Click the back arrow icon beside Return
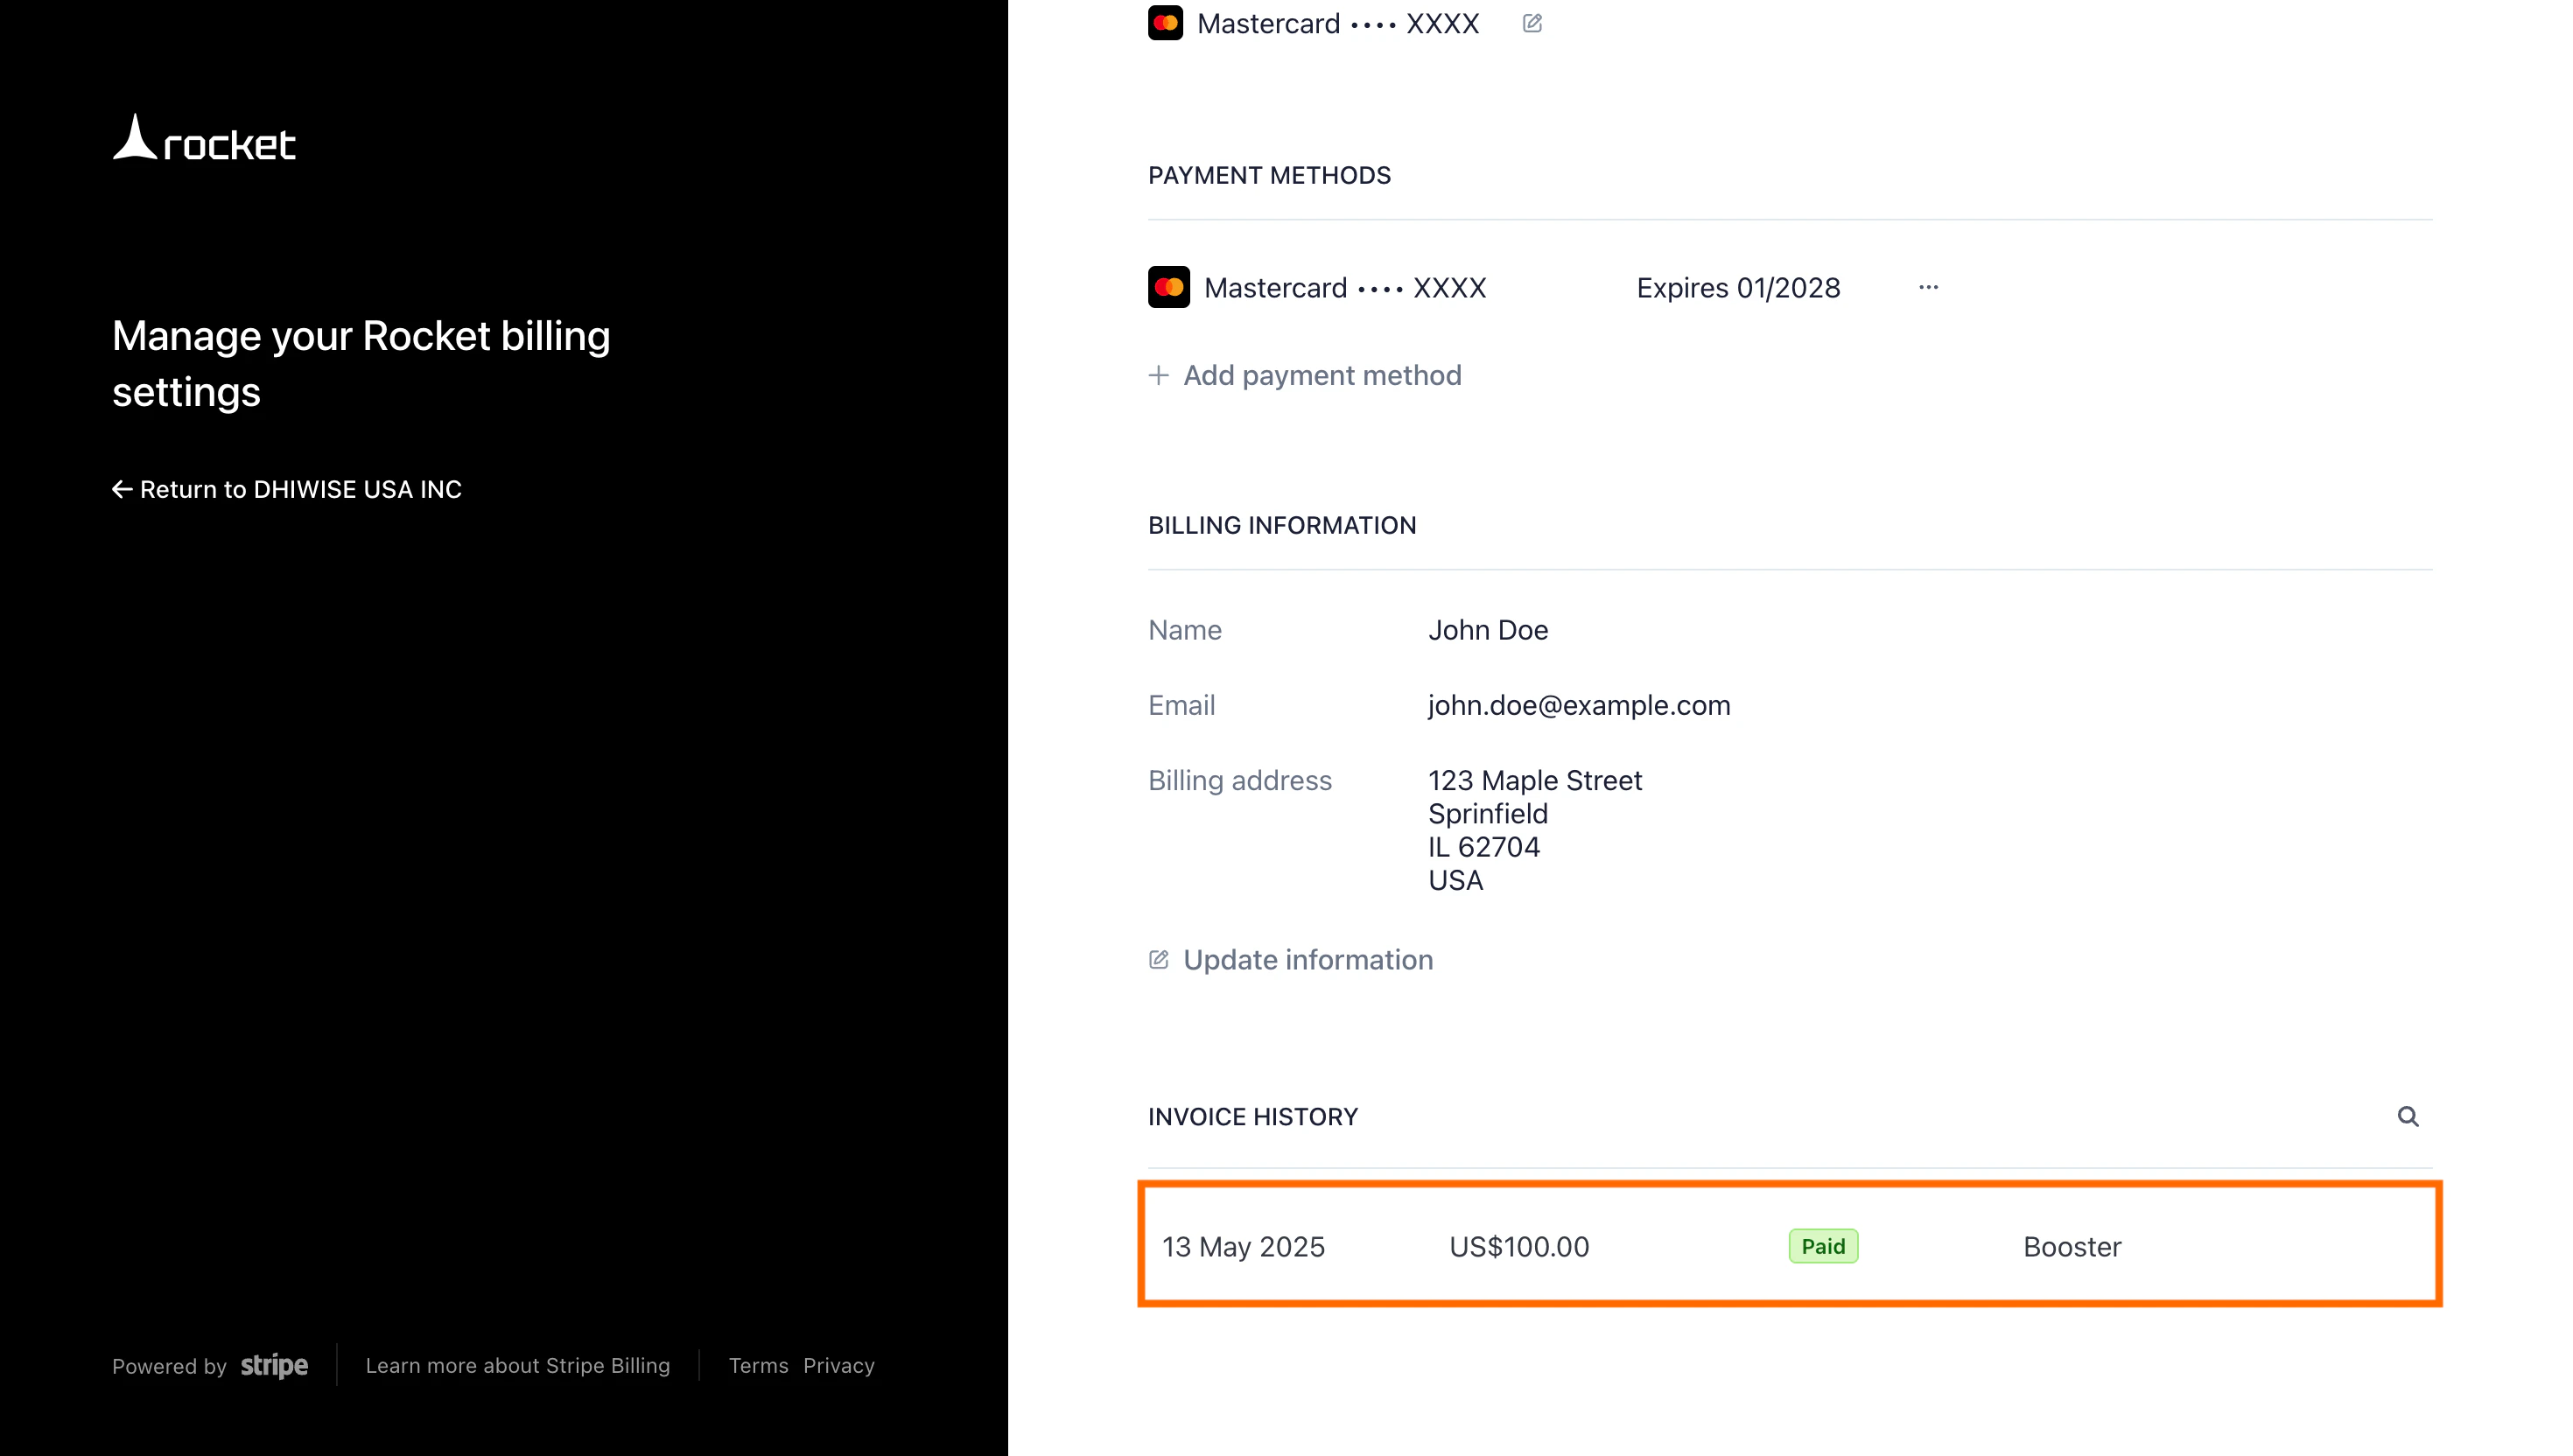The width and height of the screenshot is (2573, 1456). [x=122, y=489]
